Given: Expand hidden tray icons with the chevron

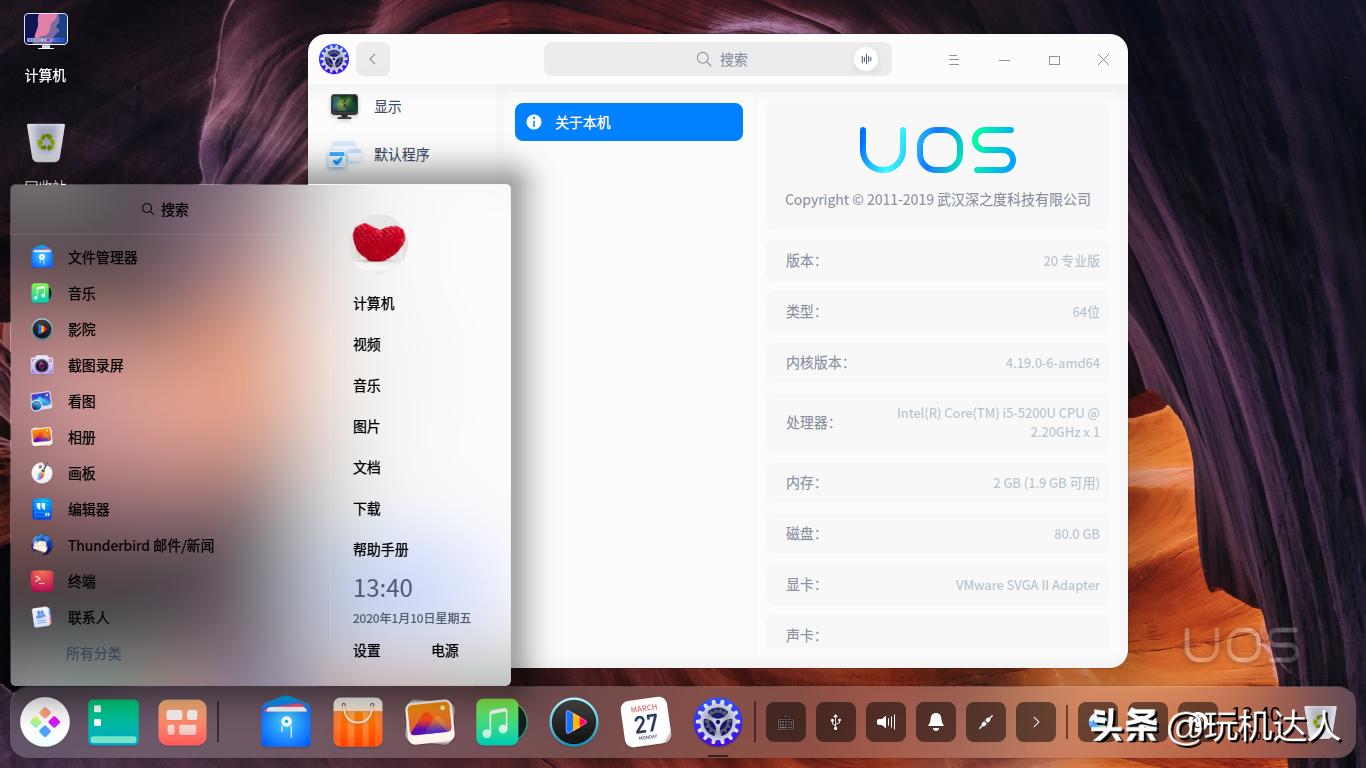Looking at the screenshot, I should point(1036,722).
